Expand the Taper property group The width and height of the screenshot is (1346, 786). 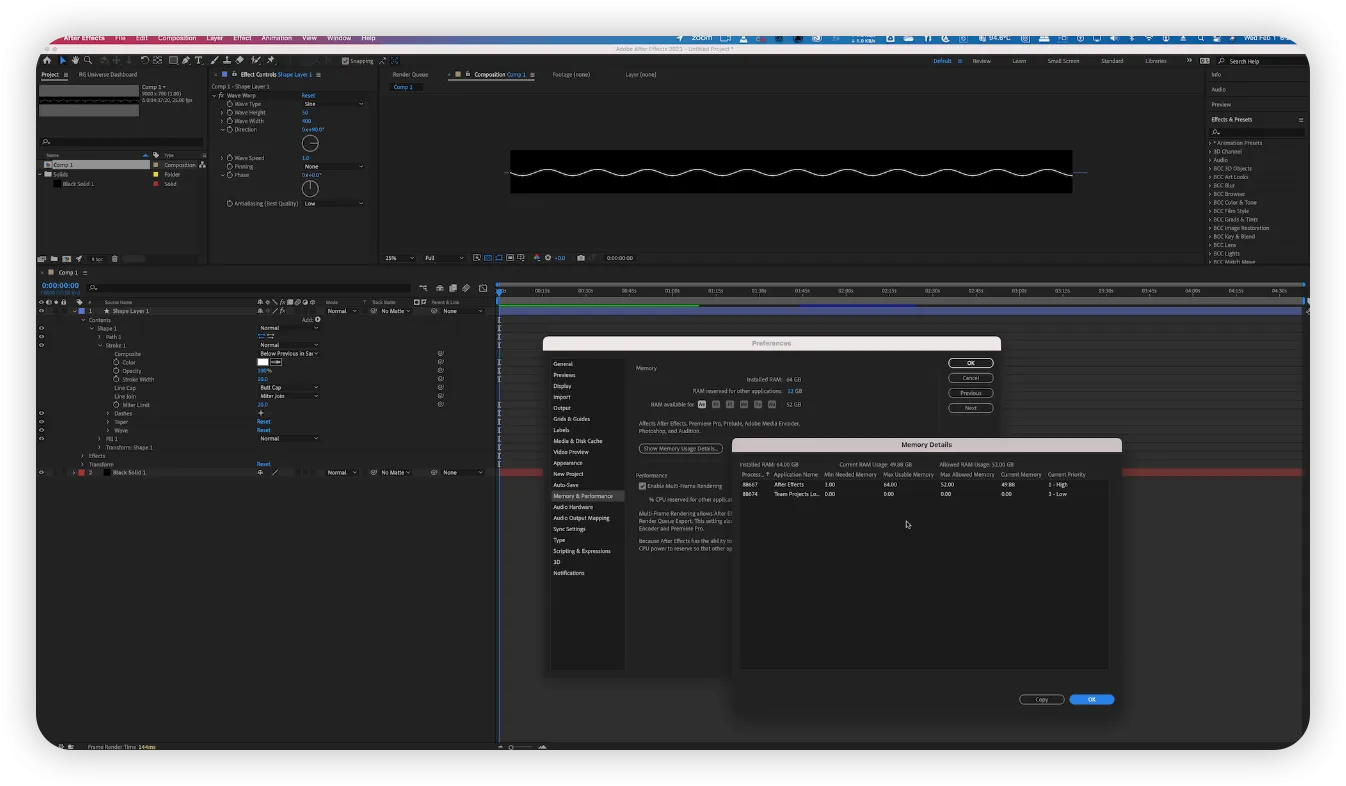(108, 422)
